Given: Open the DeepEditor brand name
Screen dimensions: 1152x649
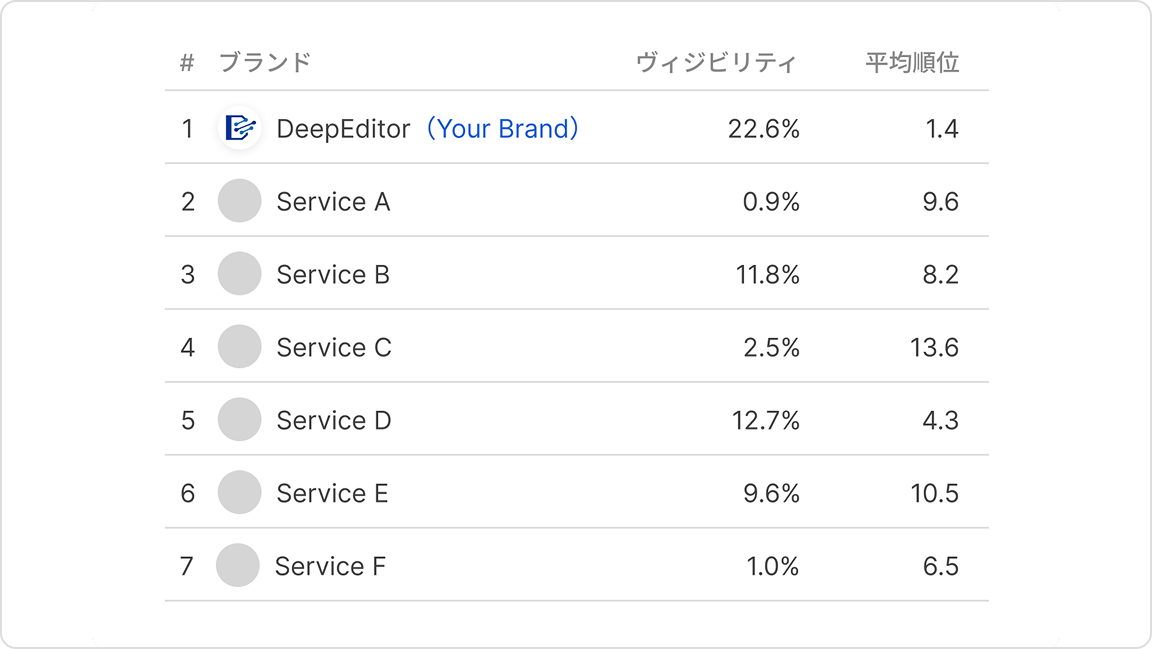Looking at the screenshot, I should coord(343,129).
